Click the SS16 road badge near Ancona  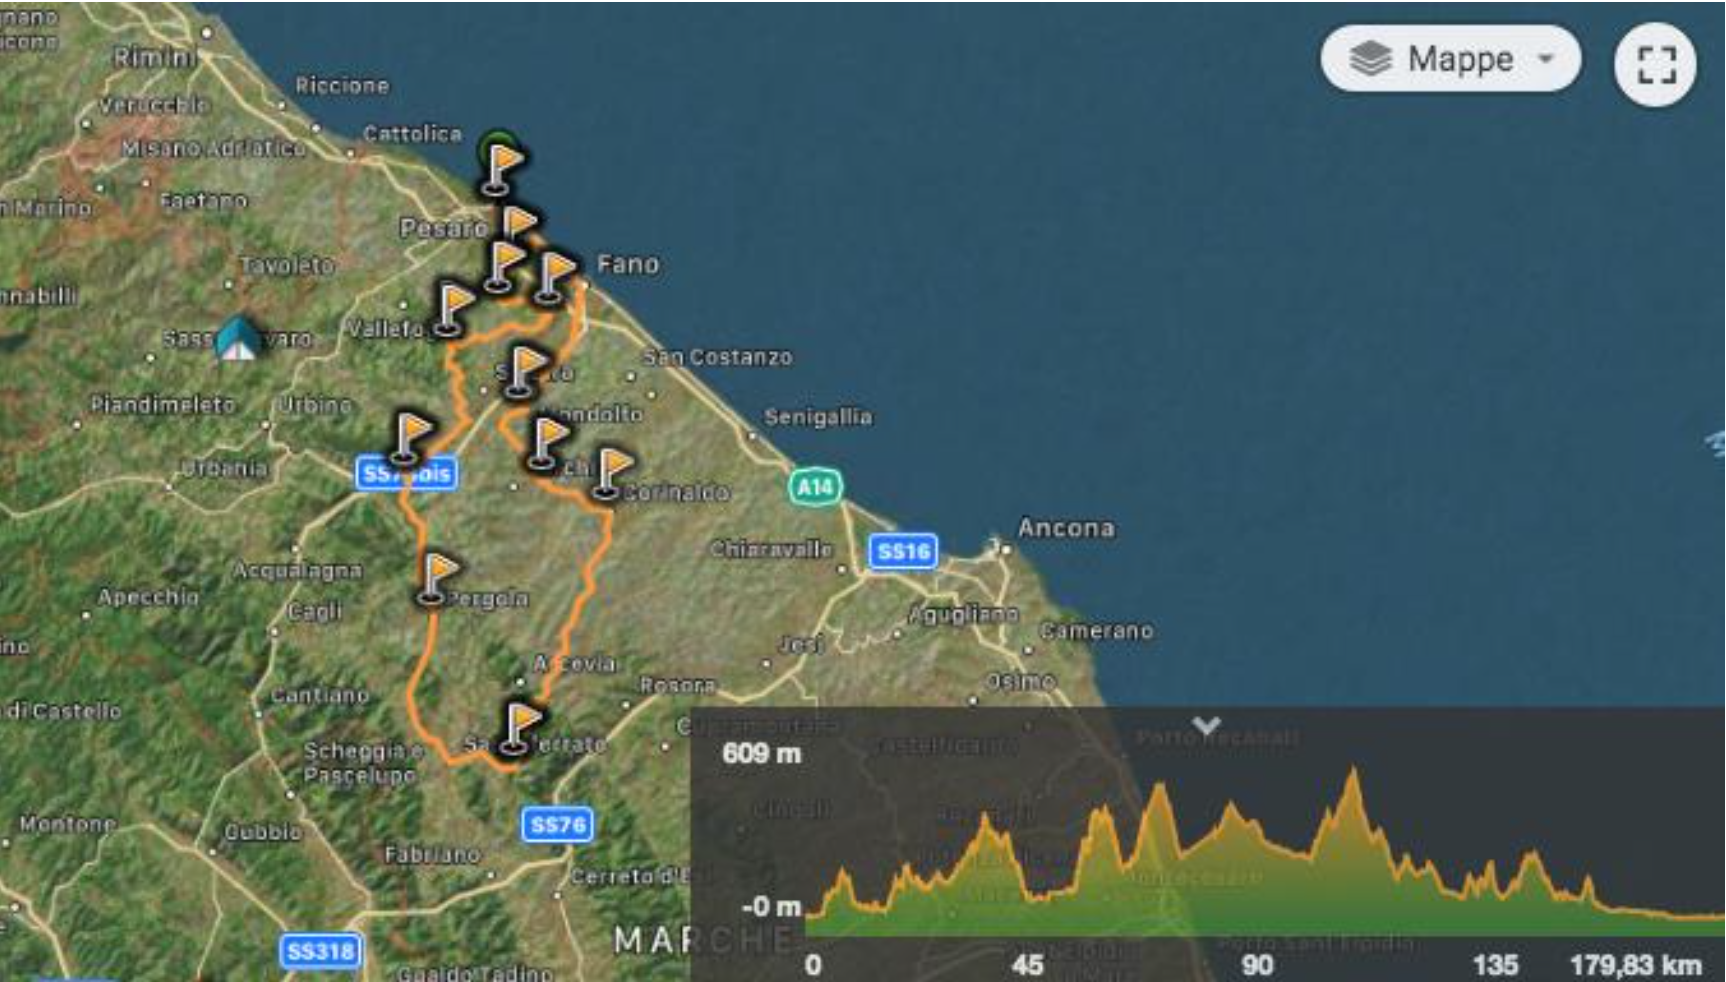[x=903, y=551]
